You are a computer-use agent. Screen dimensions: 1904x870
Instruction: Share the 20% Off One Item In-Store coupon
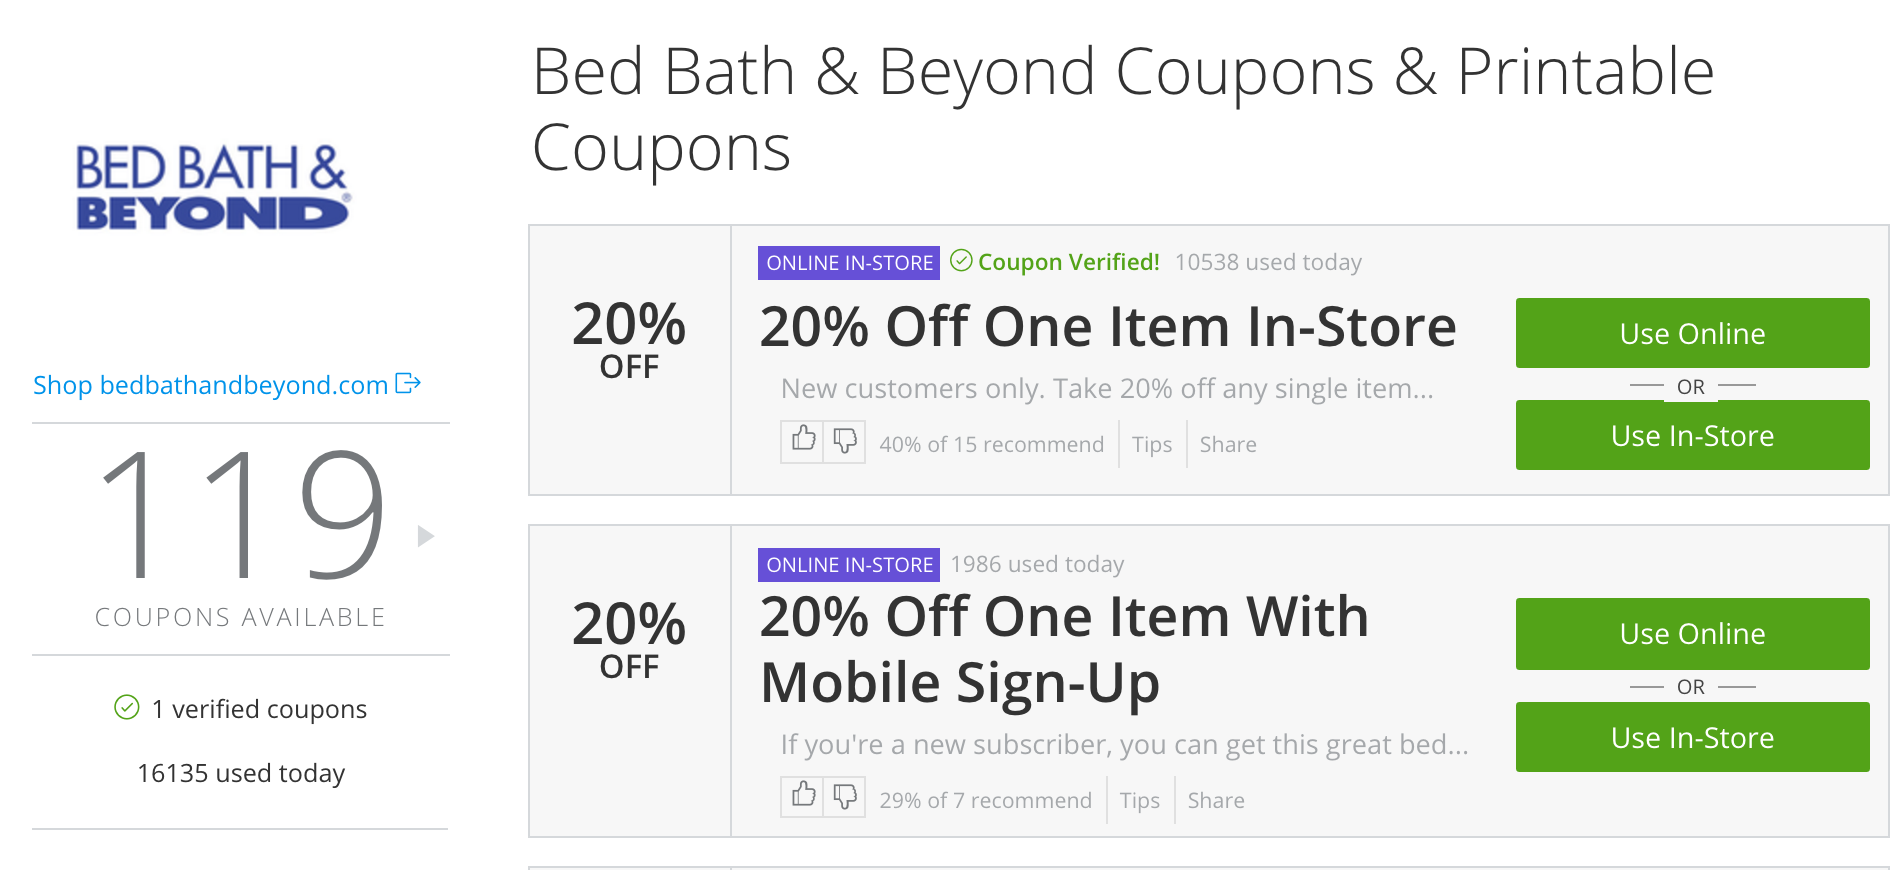1227,444
